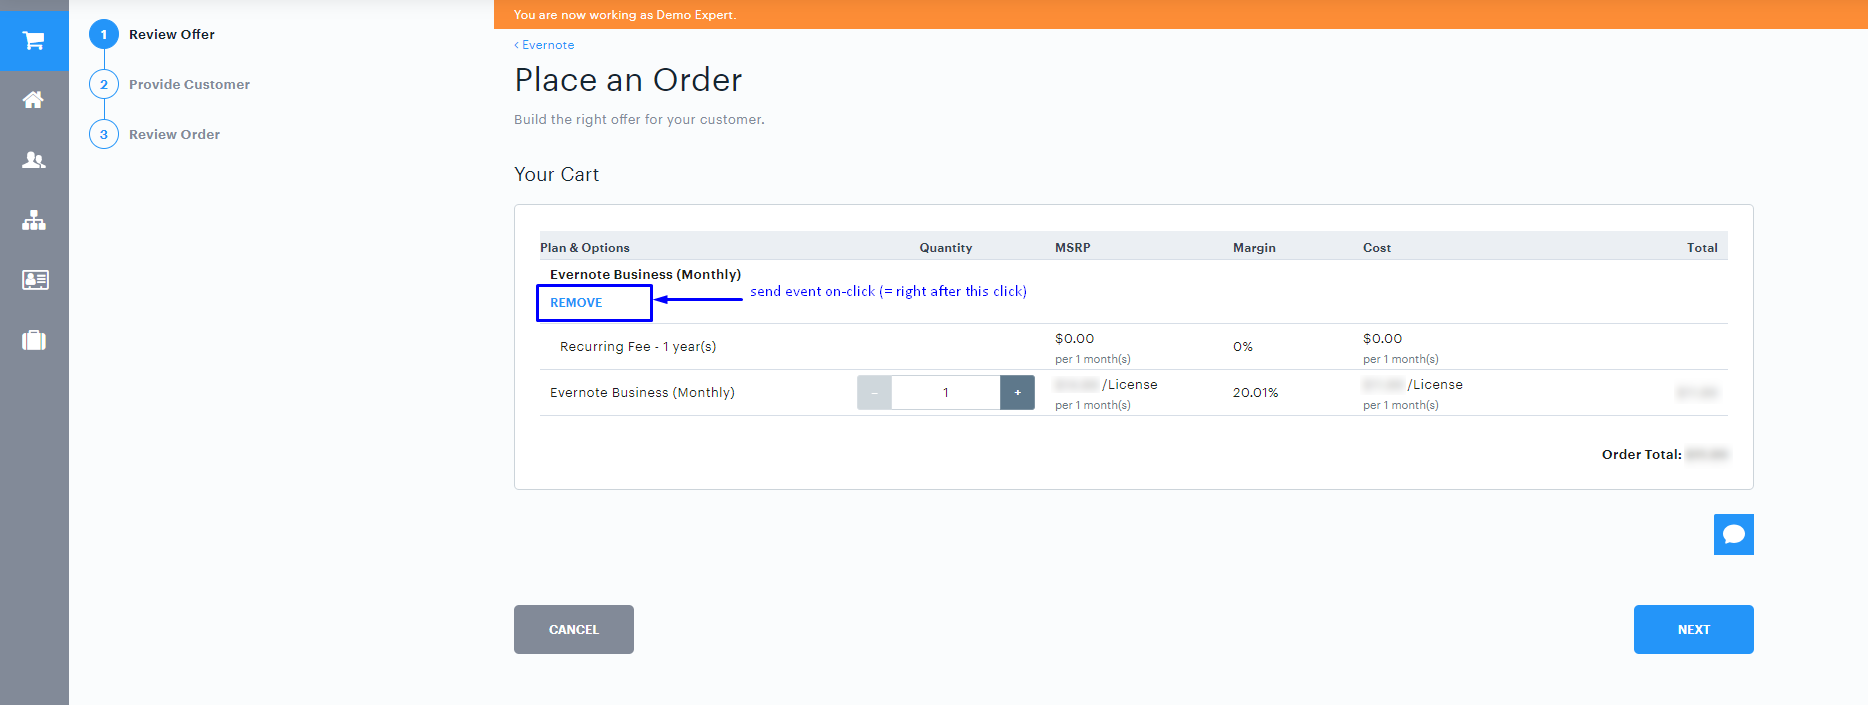Go to the home sidebar icon
Screen dimensions: 1868x705
(x=34, y=100)
